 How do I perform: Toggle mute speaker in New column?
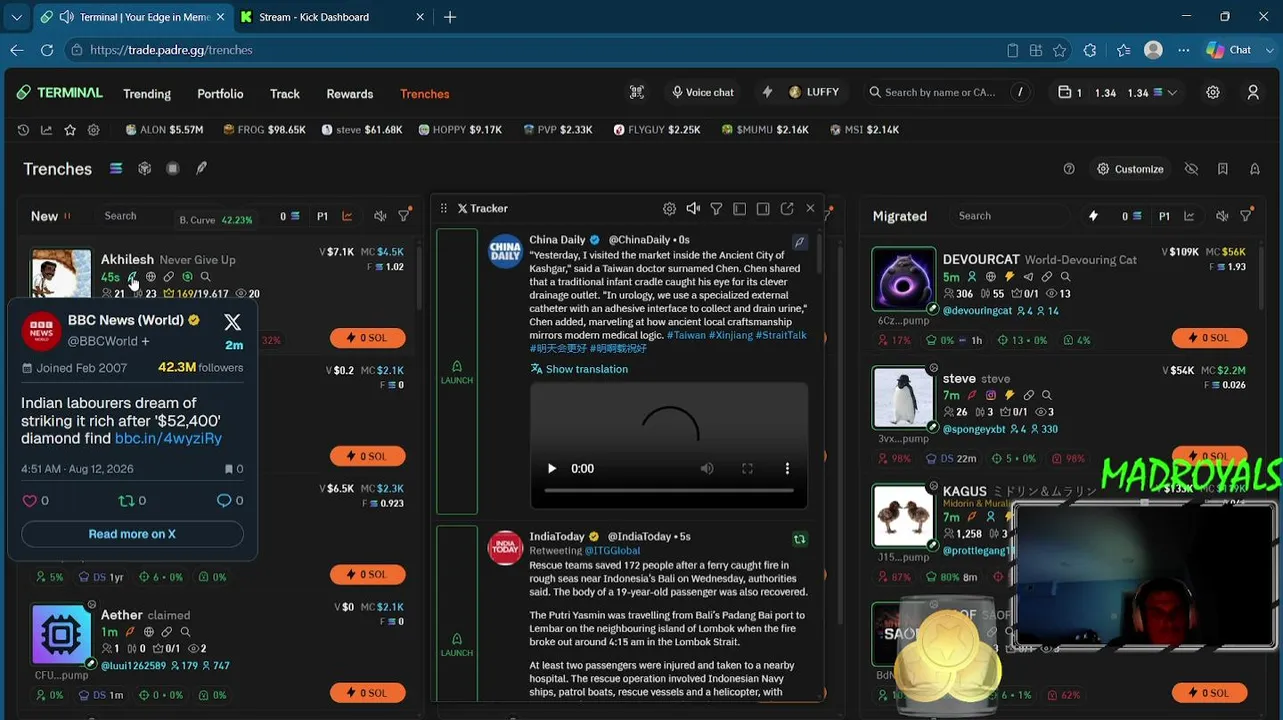click(380, 216)
